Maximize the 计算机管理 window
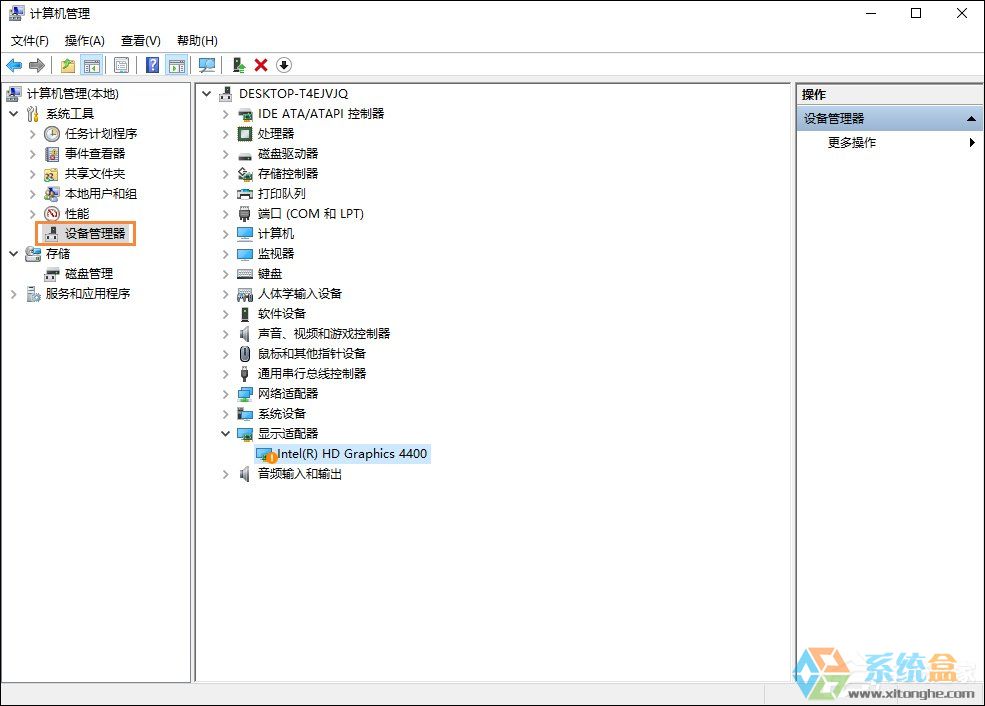 pos(916,13)
